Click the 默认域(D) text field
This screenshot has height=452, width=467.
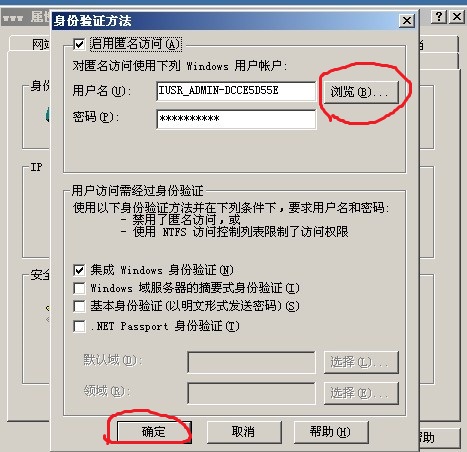251,362
